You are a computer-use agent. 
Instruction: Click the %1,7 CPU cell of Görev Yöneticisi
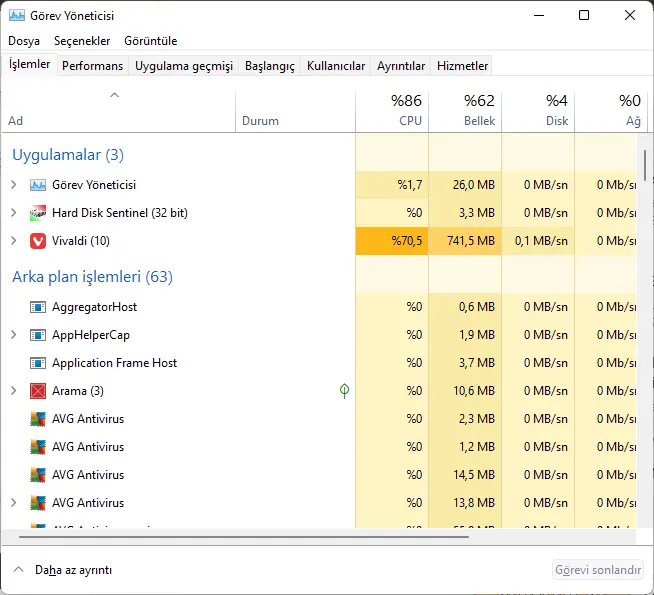tap(392, 185)
